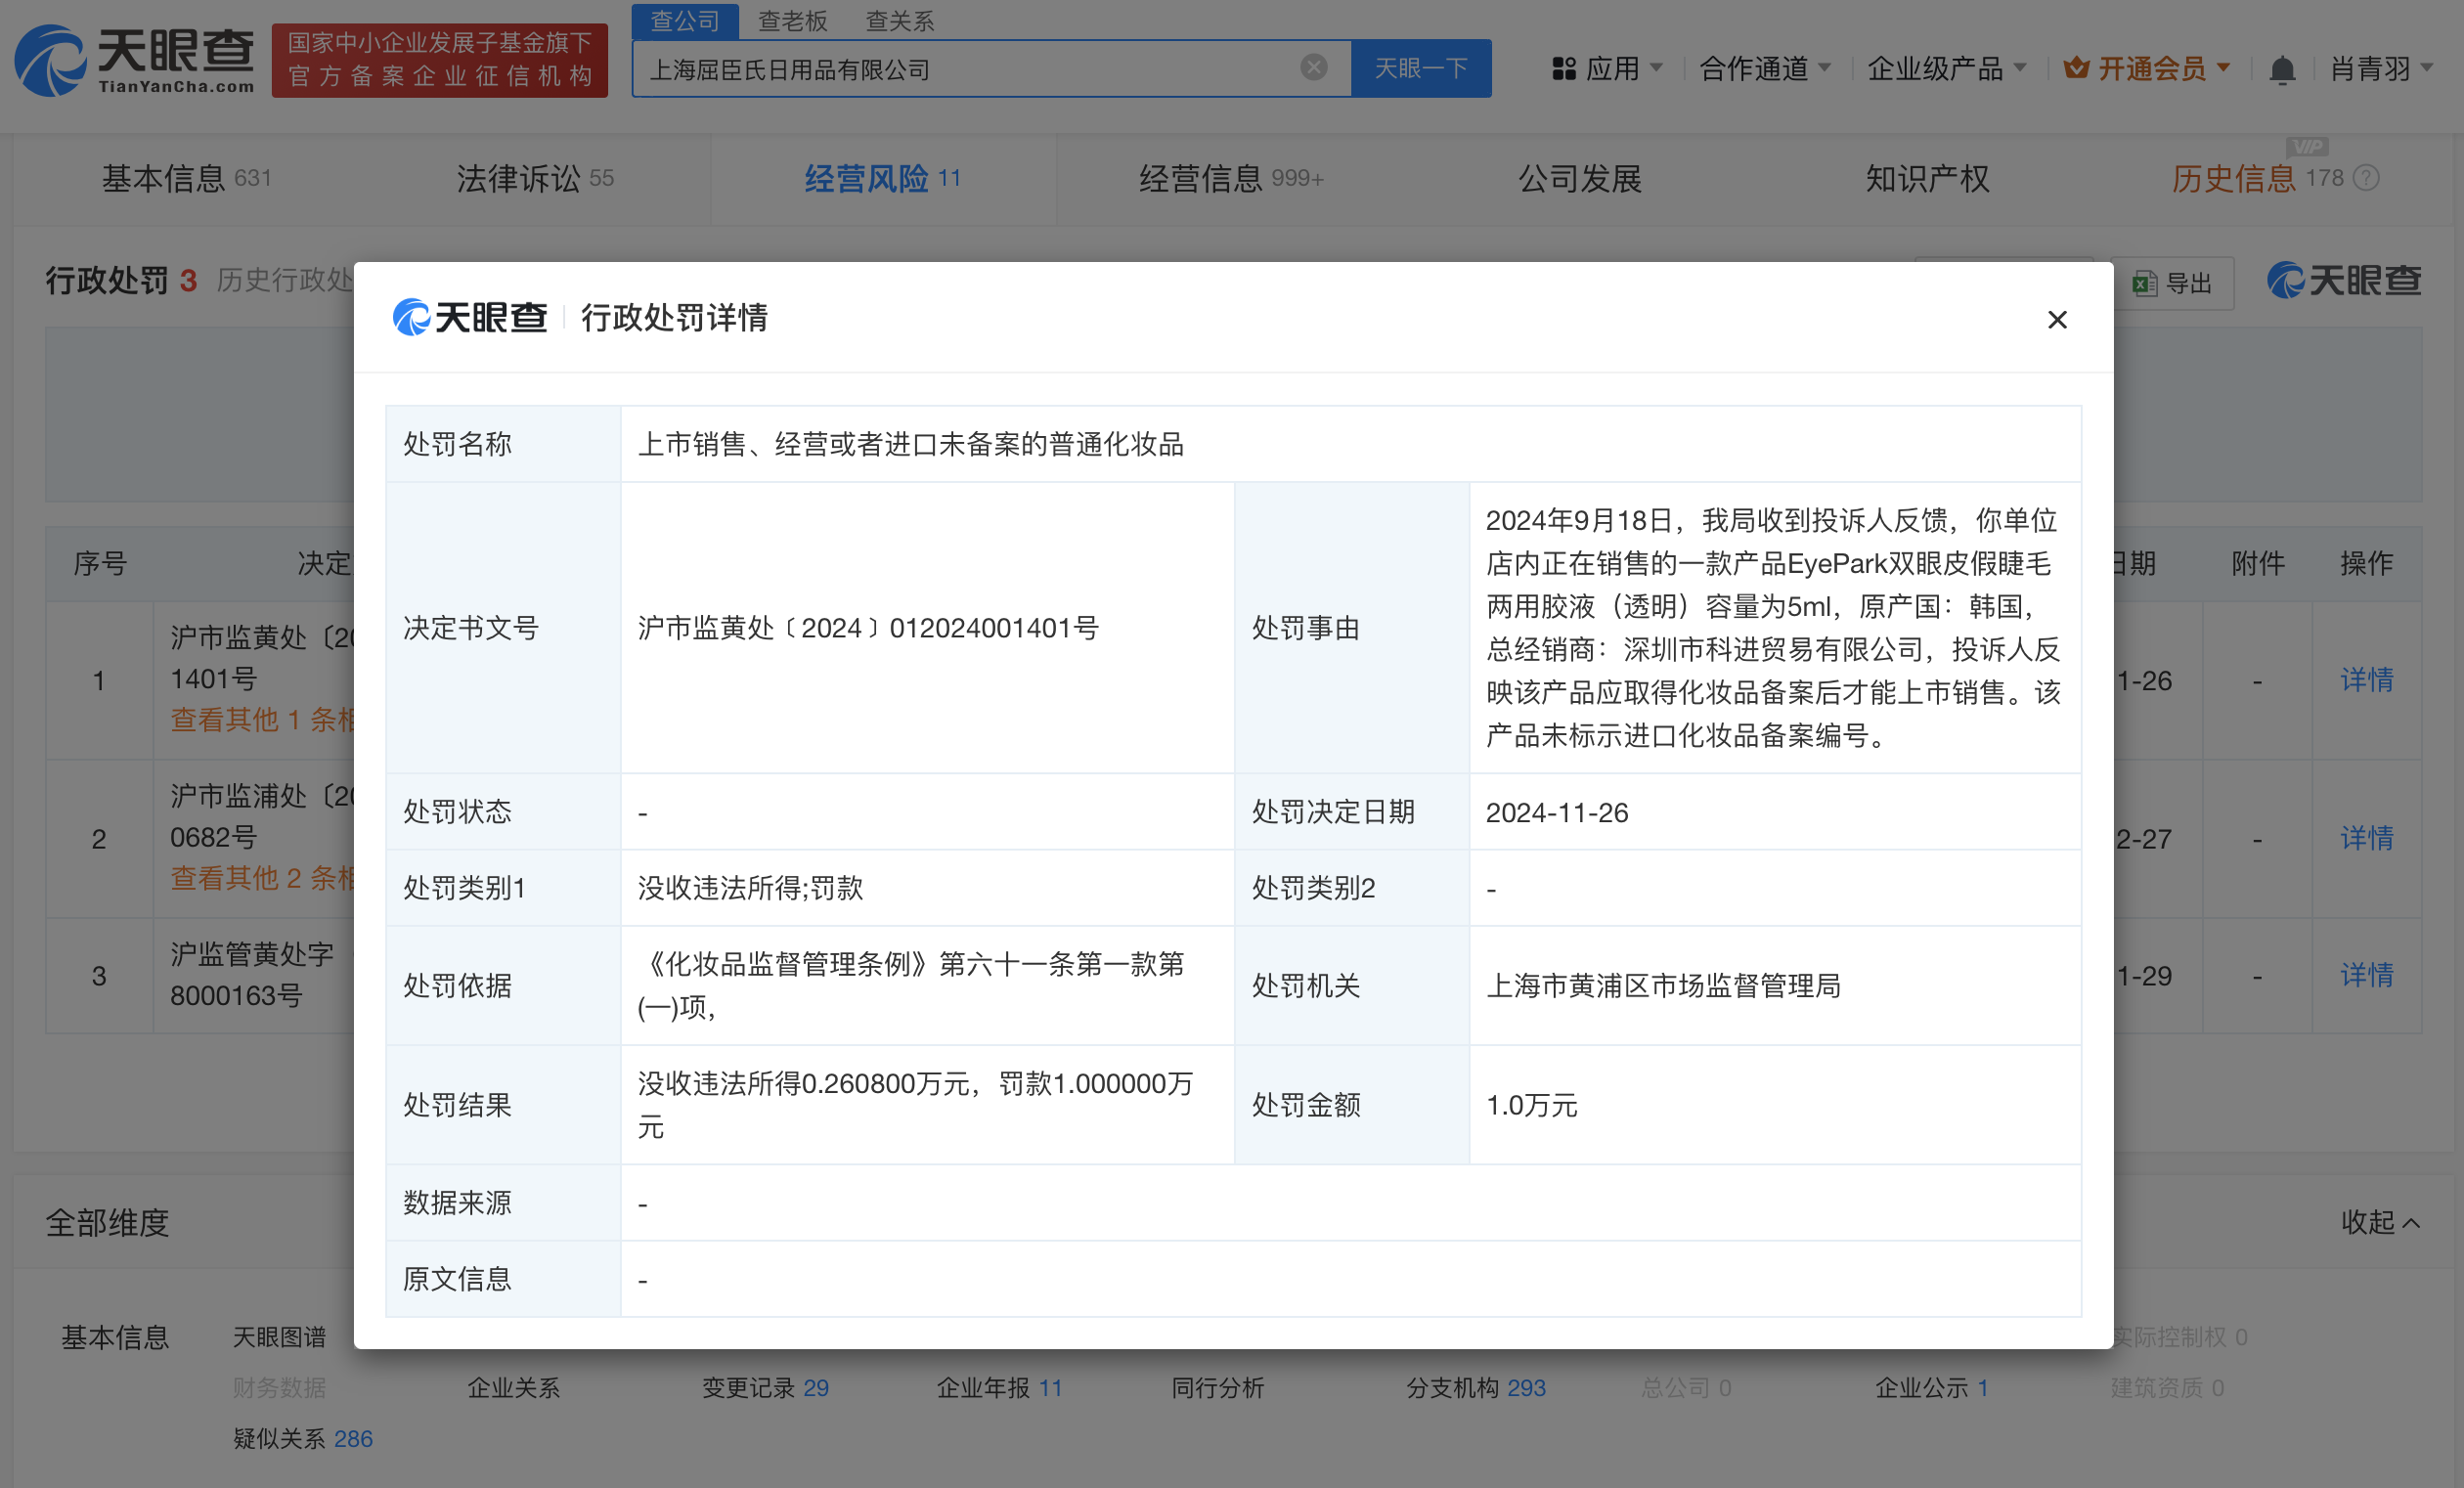Open the 法律诉讼 tab
The width and height of the screenshot is (2464, 1488).
[534, 179]
